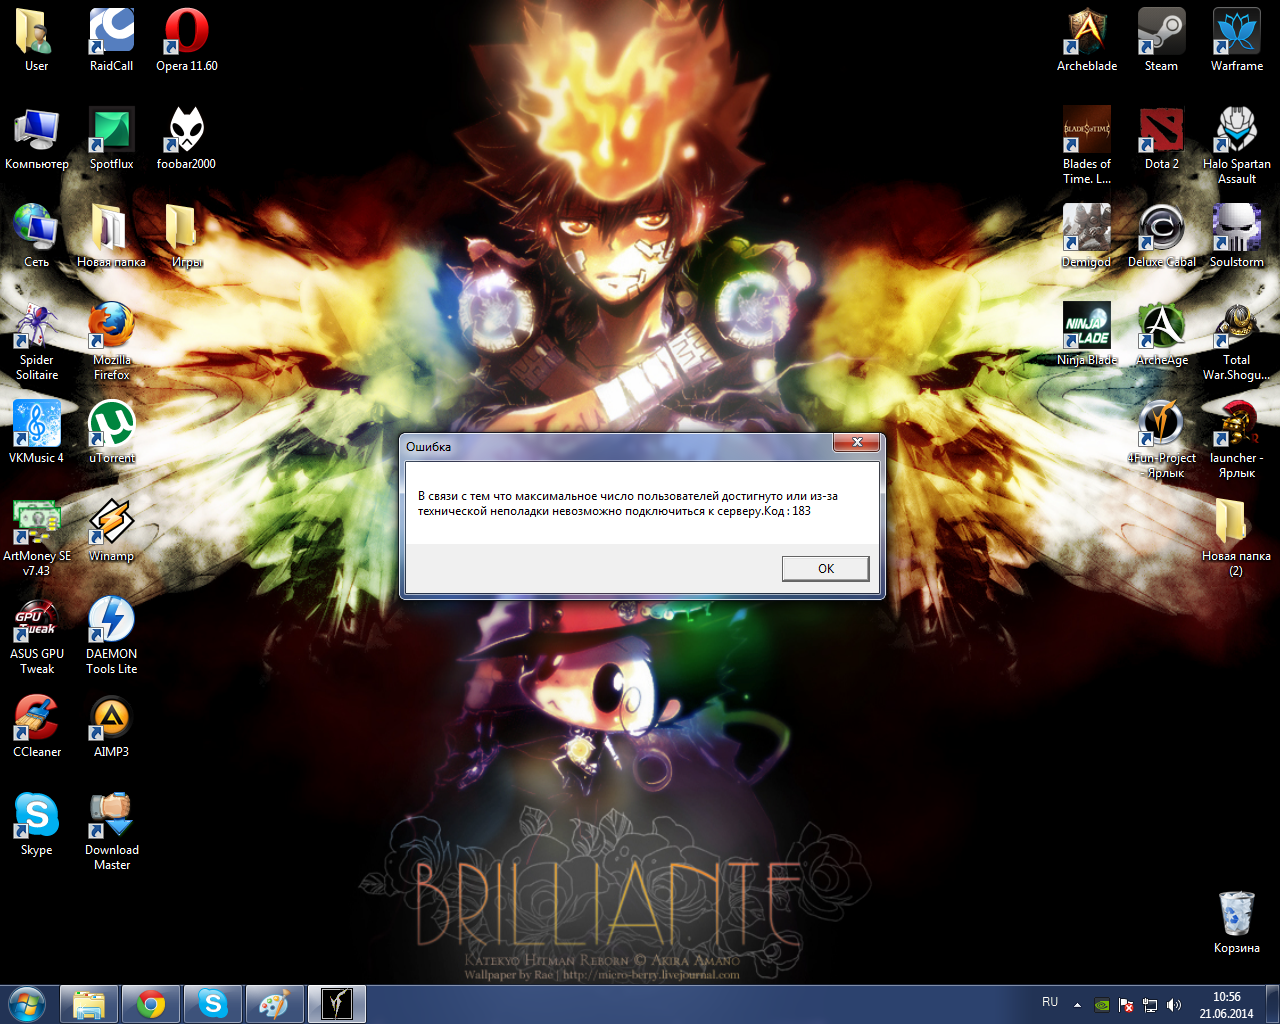Open NVIDIA tray icon

click(1102, 1005)
